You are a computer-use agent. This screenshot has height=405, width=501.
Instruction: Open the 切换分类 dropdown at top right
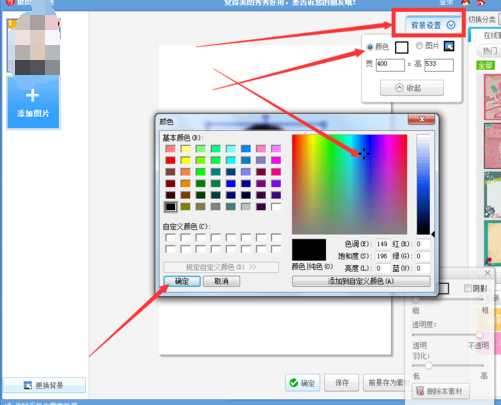click(499, 19)
